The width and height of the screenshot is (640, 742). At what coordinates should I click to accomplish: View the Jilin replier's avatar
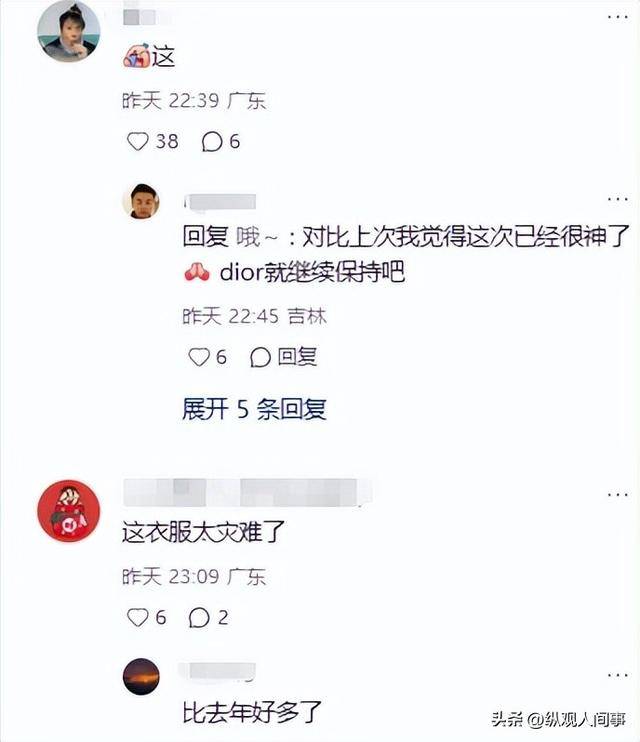point(141,202)
